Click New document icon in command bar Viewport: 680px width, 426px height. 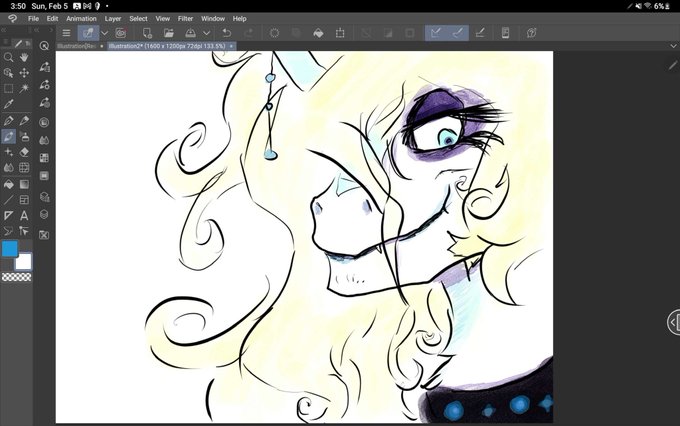147,33
